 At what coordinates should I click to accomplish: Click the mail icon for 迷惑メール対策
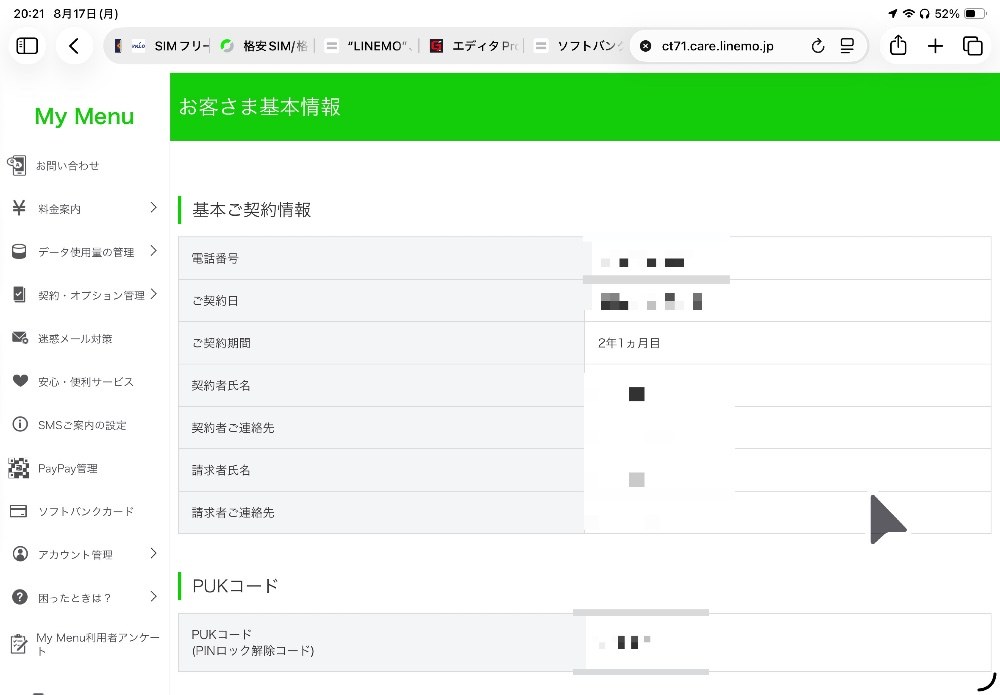[20, 338]
